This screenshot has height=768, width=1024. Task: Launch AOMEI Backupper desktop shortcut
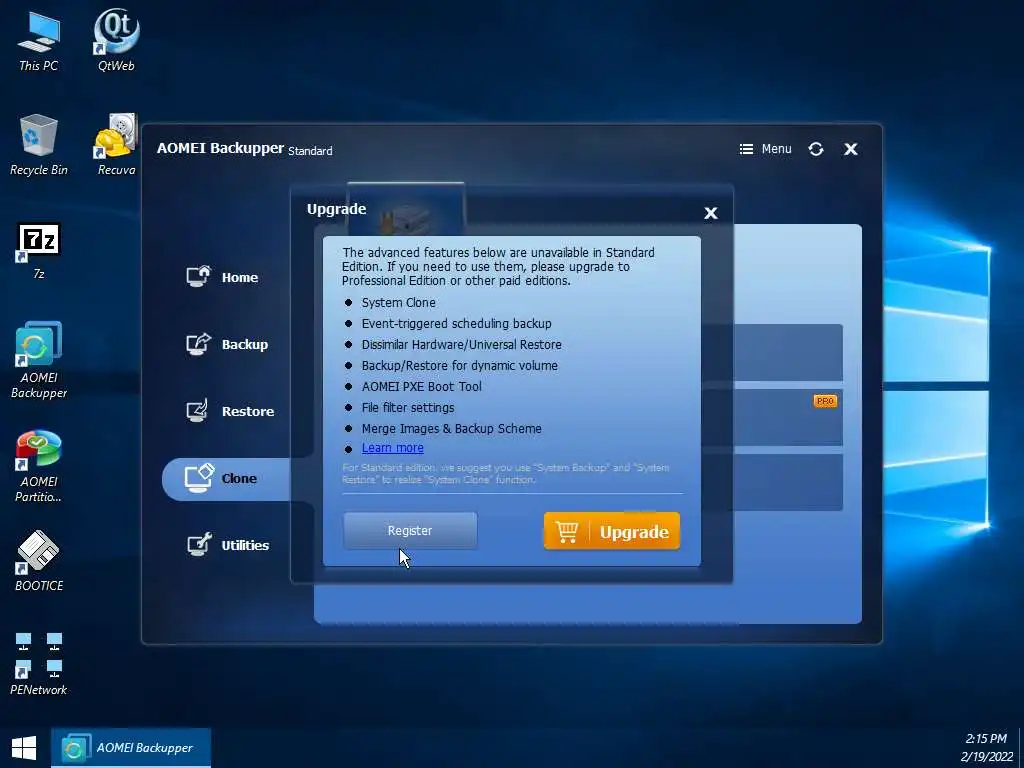(39, 359)
